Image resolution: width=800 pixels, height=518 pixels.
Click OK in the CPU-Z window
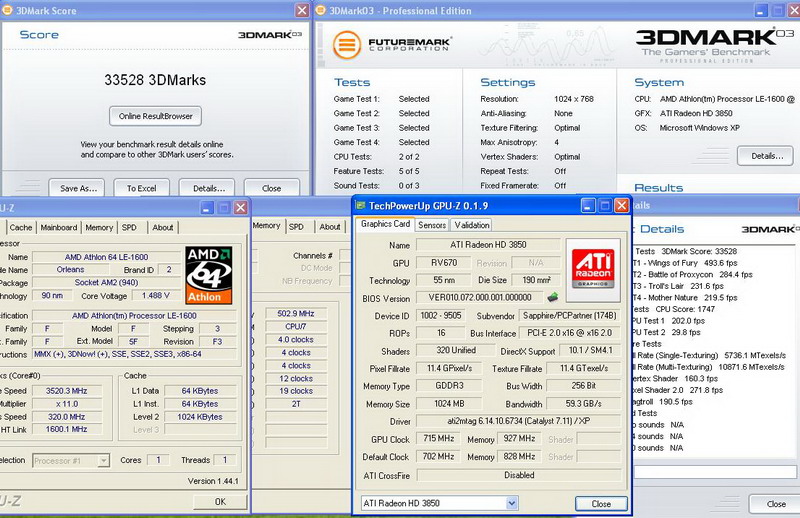pyautogui.click(x=220, y=502)
